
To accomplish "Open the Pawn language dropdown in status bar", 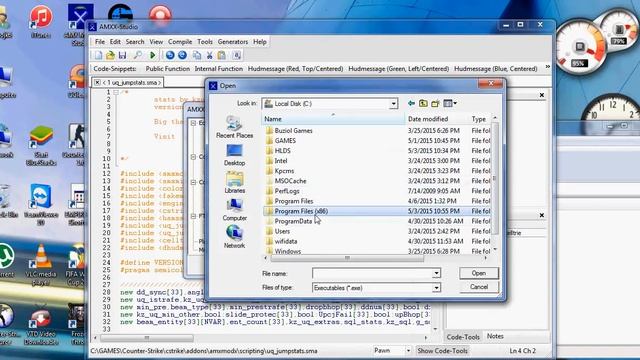I will [408, 351].
